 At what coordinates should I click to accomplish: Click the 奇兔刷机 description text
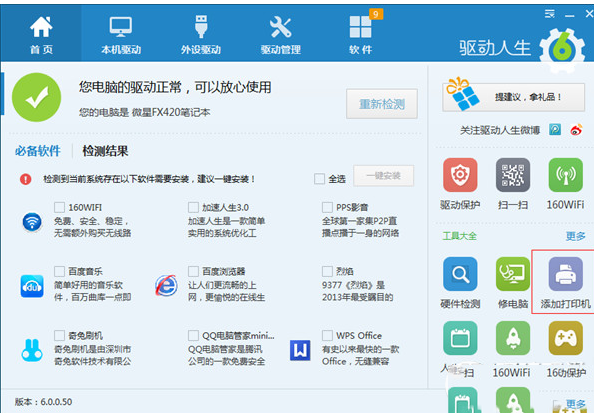[92, 355]
